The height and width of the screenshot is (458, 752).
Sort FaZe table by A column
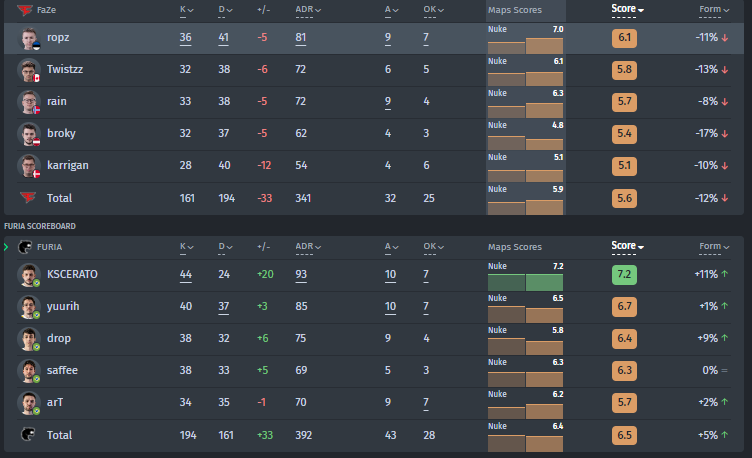[390, 10]
